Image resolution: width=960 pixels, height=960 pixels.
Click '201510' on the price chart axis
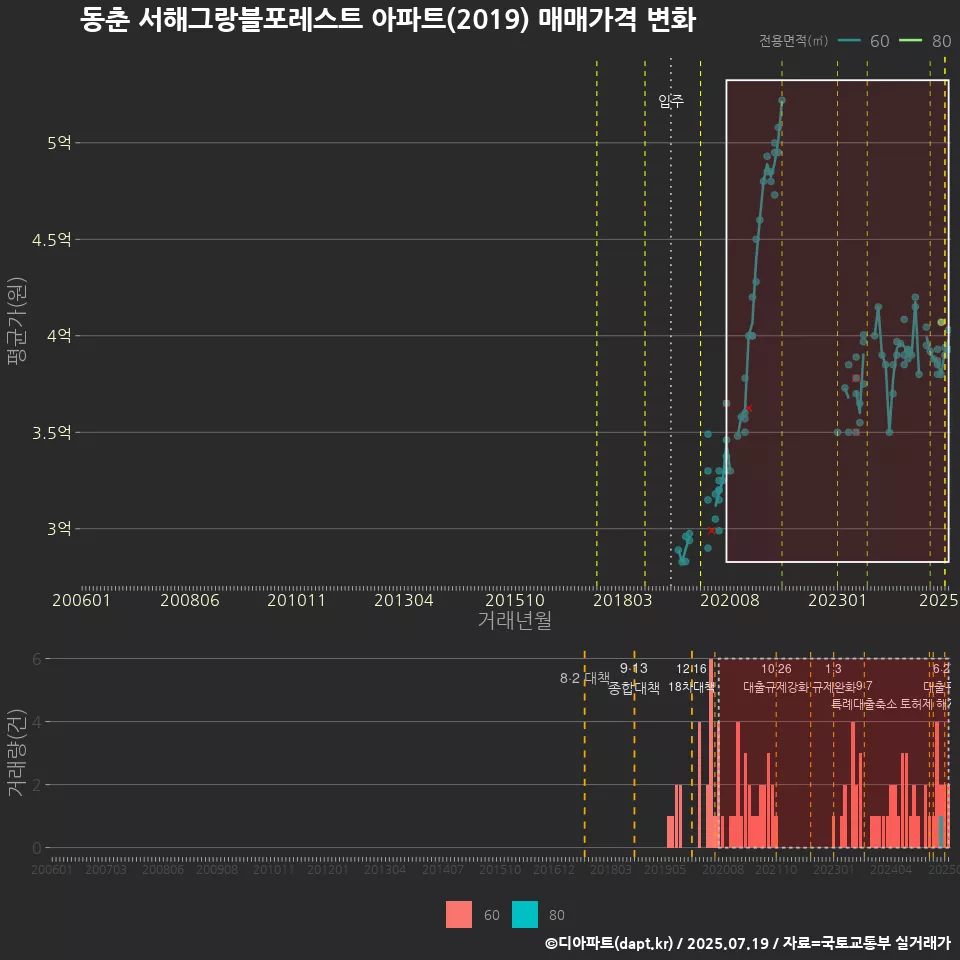[514, 600]
